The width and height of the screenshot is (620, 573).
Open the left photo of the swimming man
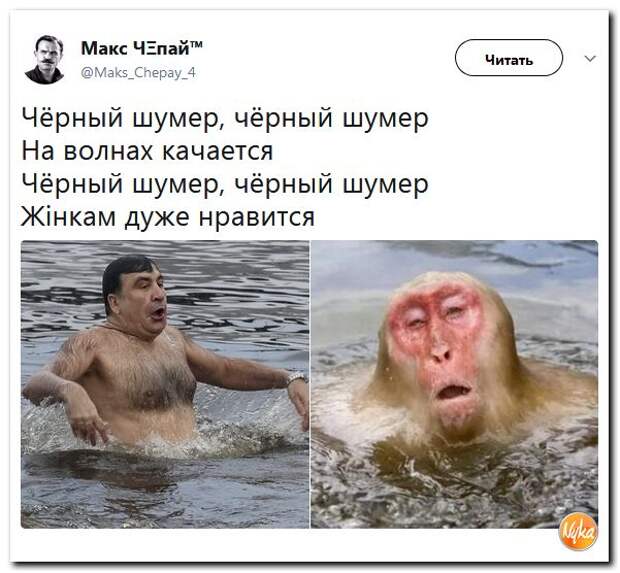click(165, 384)
